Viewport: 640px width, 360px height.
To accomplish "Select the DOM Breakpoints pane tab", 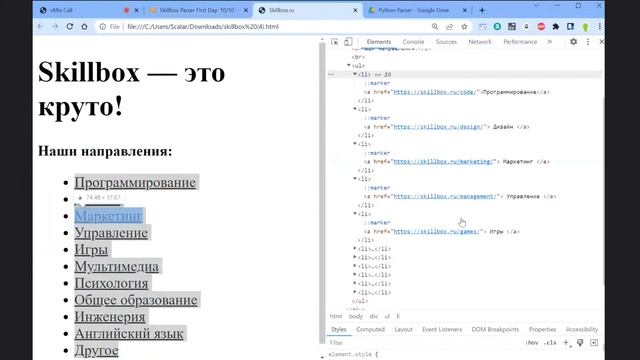I will coord(495,329).
